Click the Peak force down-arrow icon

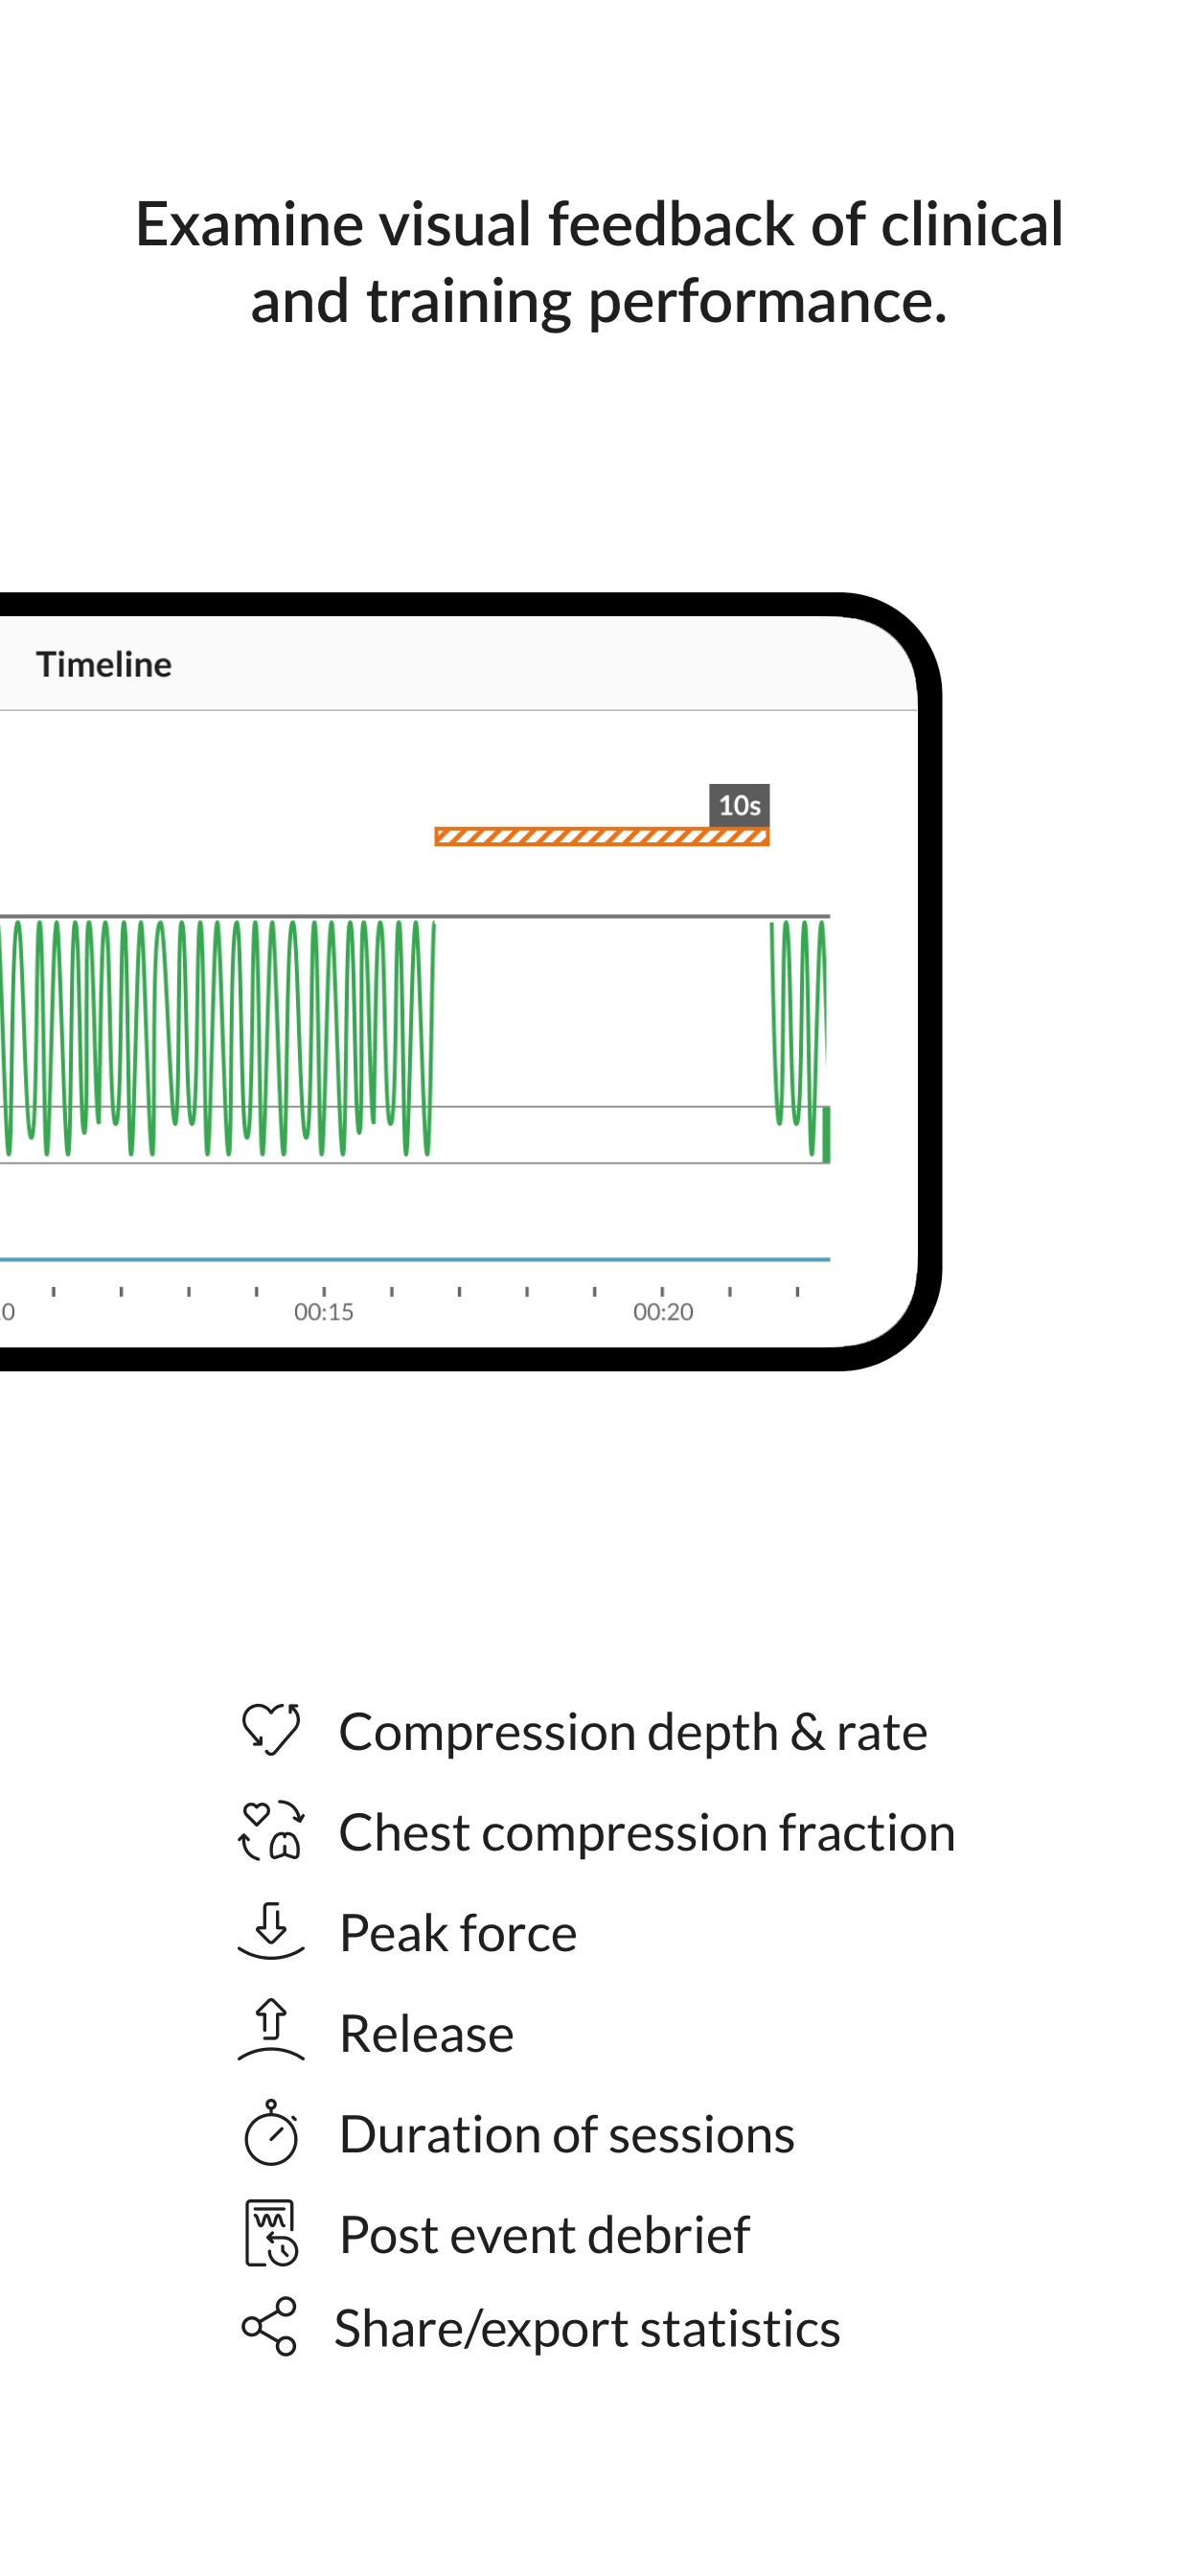[270, 1930]
